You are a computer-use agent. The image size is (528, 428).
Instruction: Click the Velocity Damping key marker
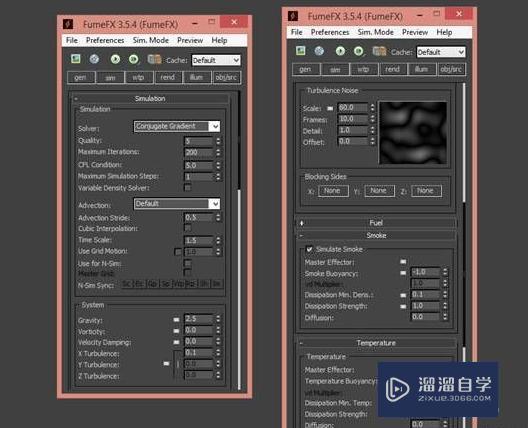click(x=176, y=342)
